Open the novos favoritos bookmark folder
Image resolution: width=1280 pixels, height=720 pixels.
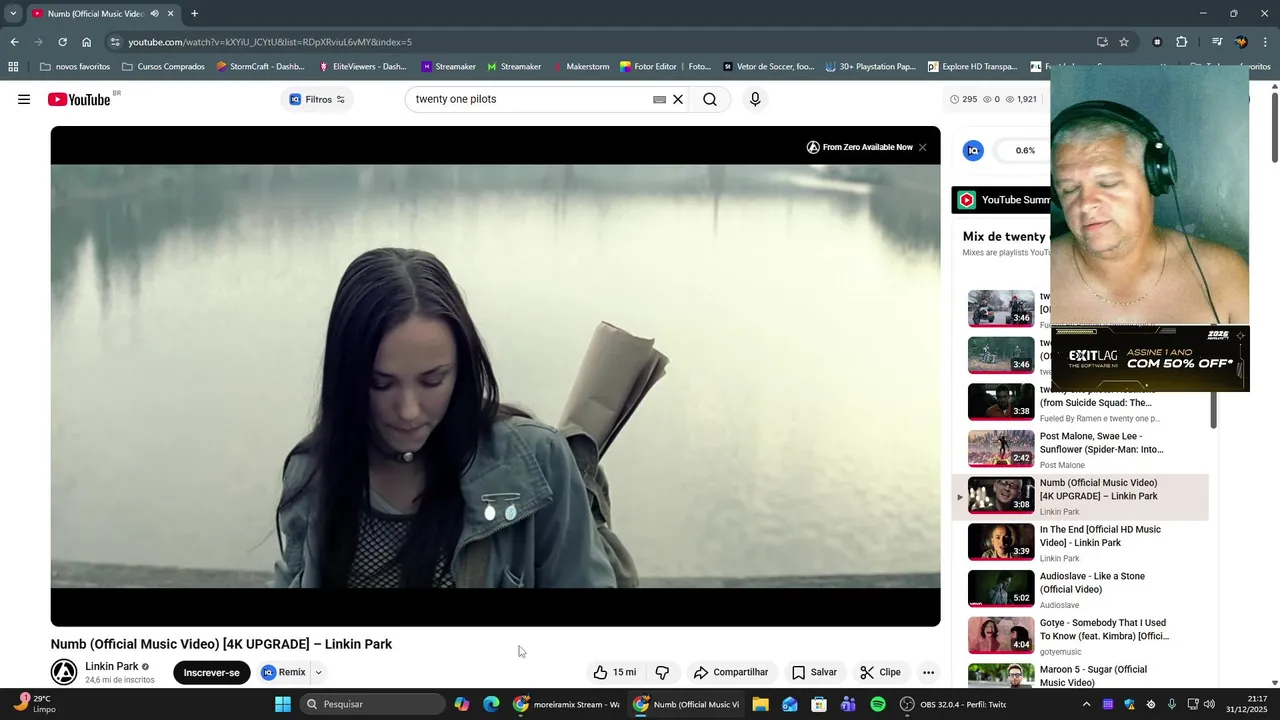75,67
